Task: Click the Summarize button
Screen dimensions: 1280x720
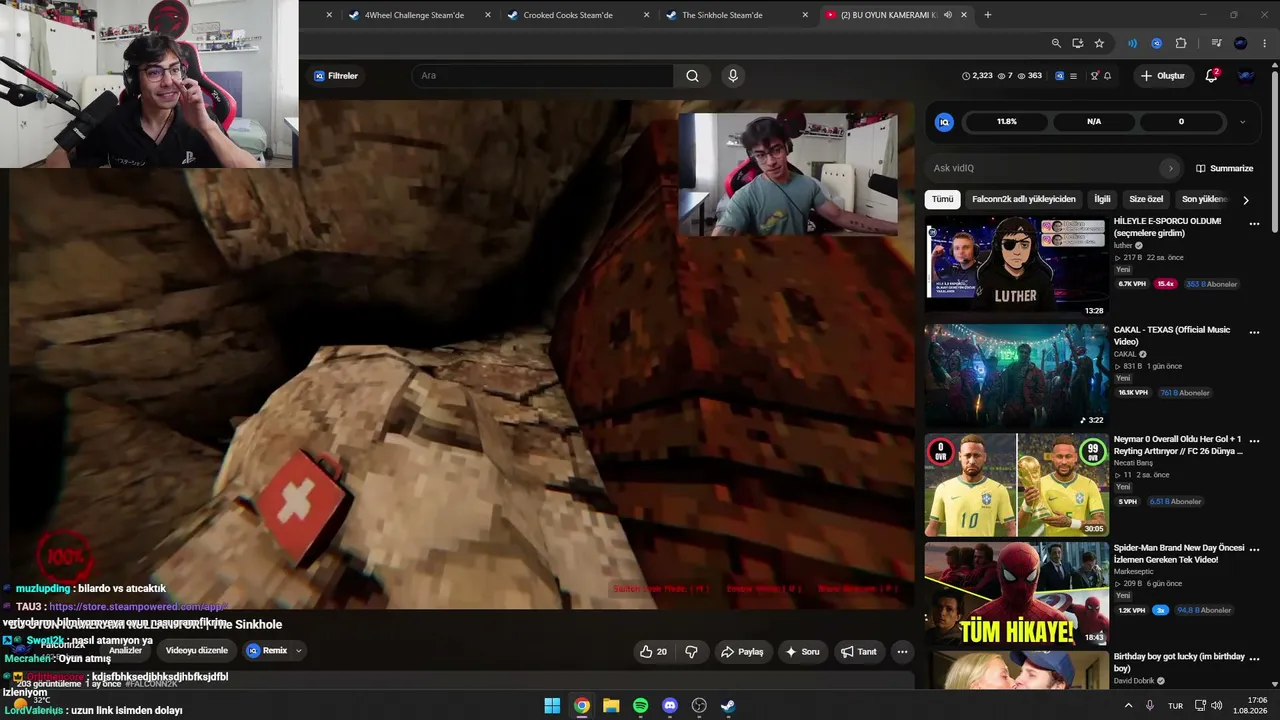Action: [x=1224, y=168]
